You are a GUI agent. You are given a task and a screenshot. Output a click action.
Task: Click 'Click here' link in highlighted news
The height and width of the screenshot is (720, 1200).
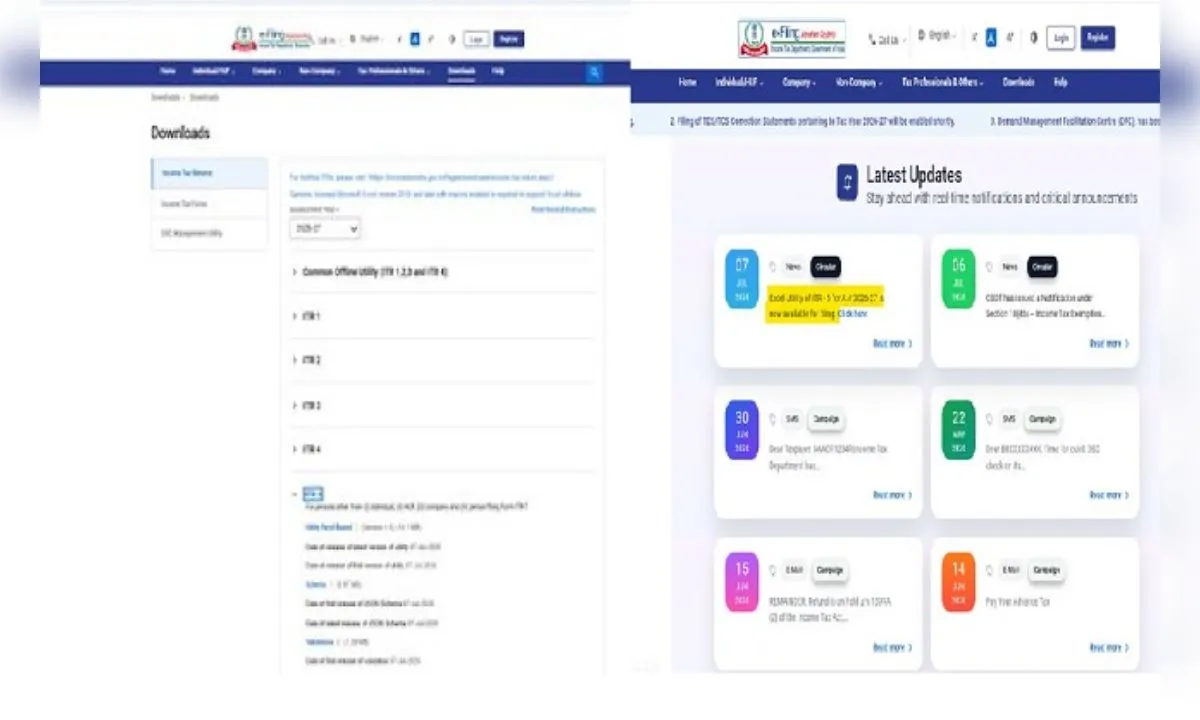tap(853, 313)
